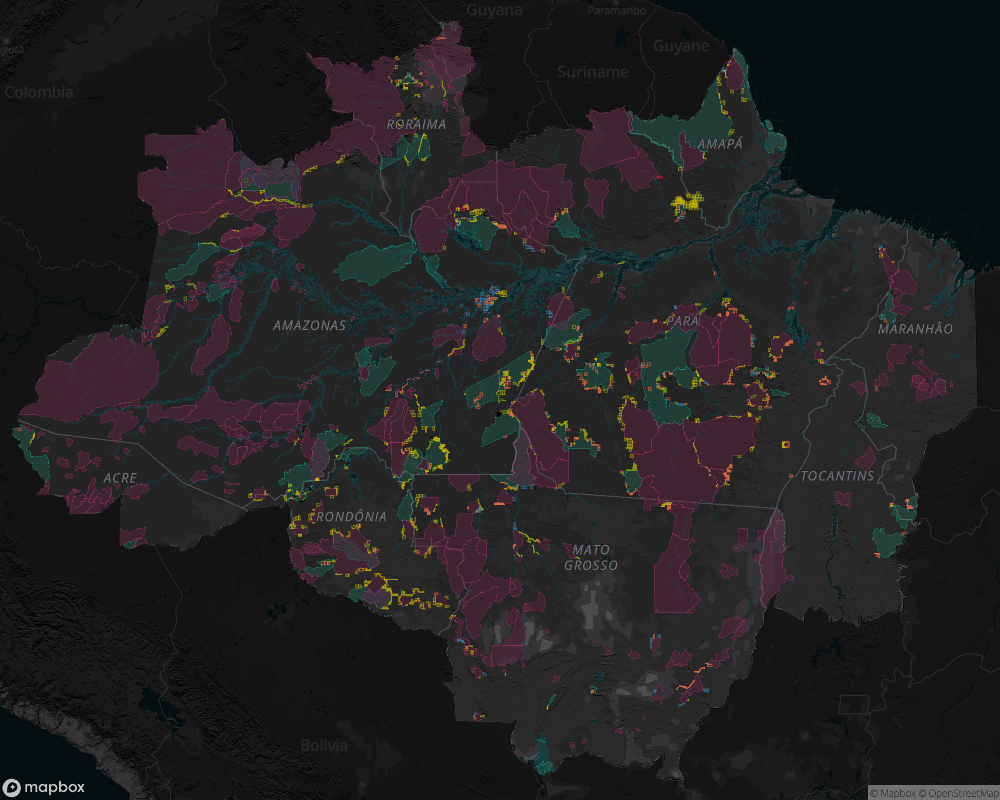Viewport: 1000px width, 800px height.
Task: Click the RONDÔNIA state label
Action: pyautogui.click(x=350, y=516)
